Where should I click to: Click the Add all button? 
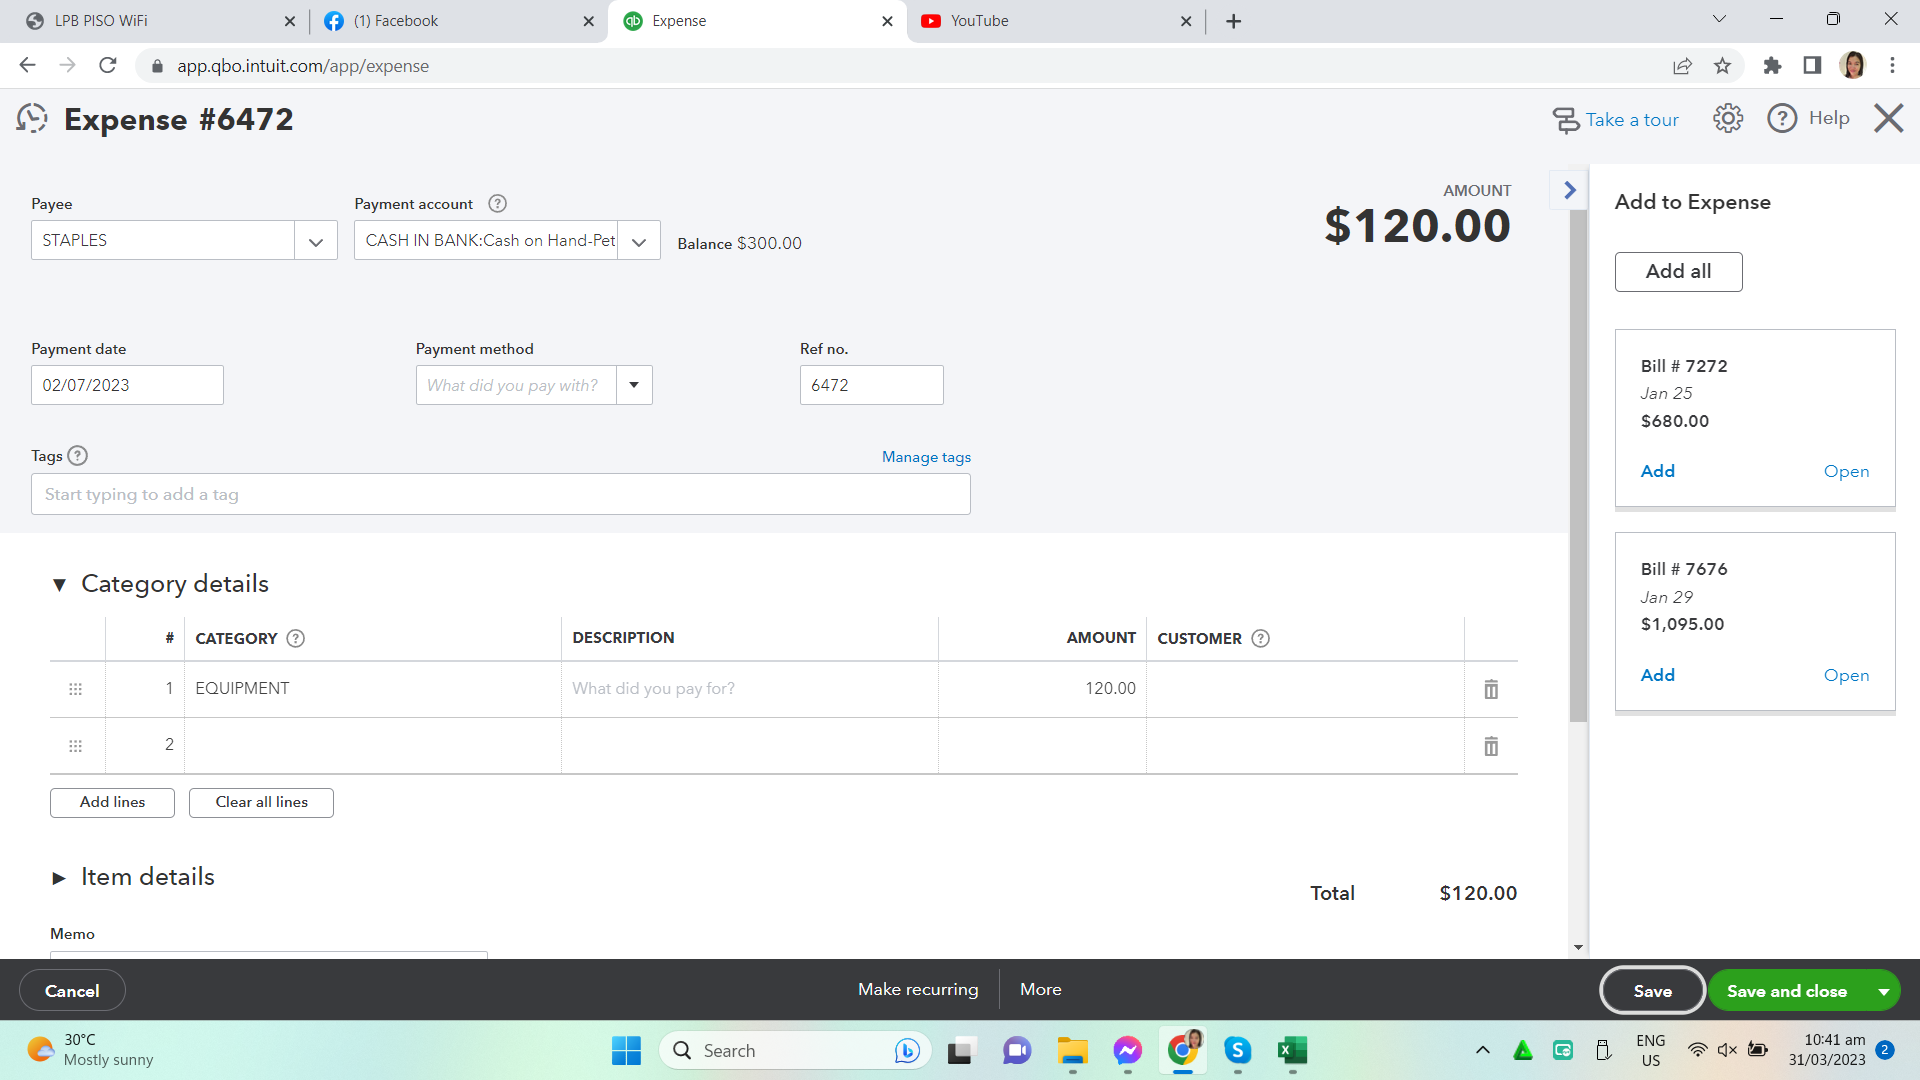(x=1678, y=272)
